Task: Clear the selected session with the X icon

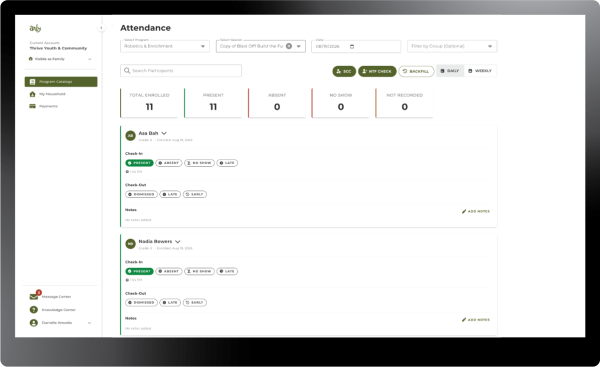Action: (x=289, y=46)
